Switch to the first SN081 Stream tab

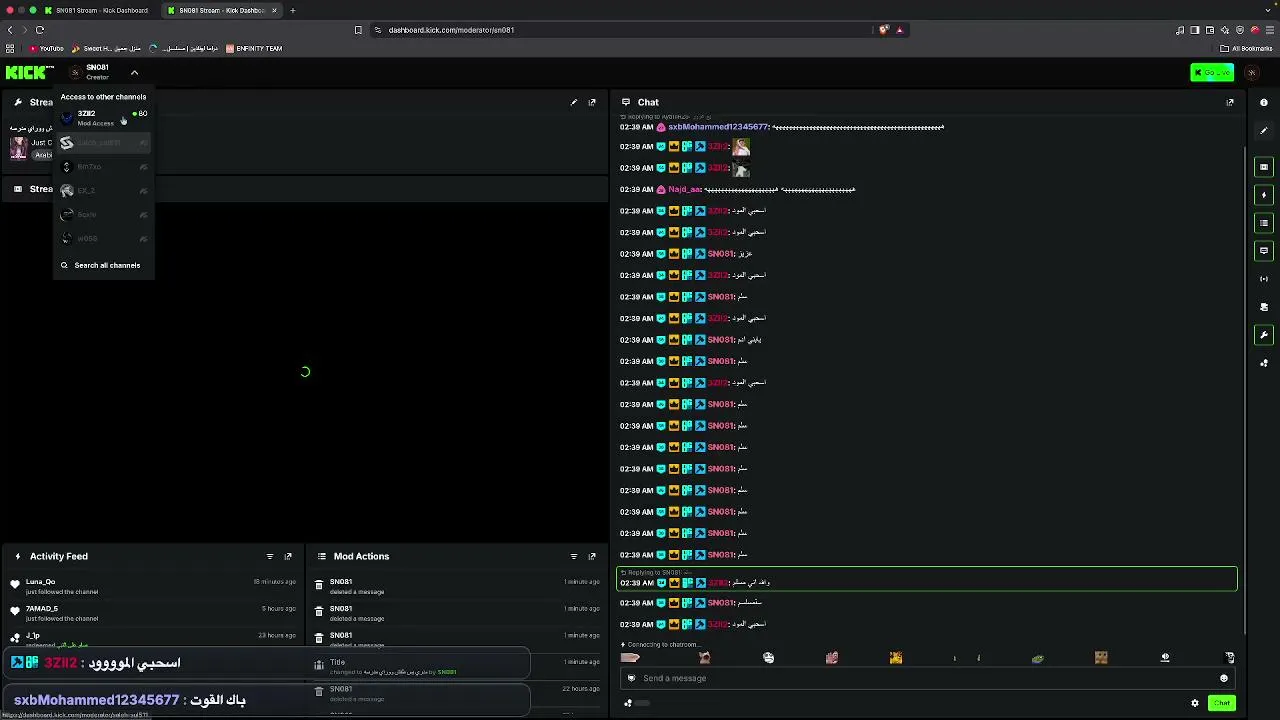98,10
